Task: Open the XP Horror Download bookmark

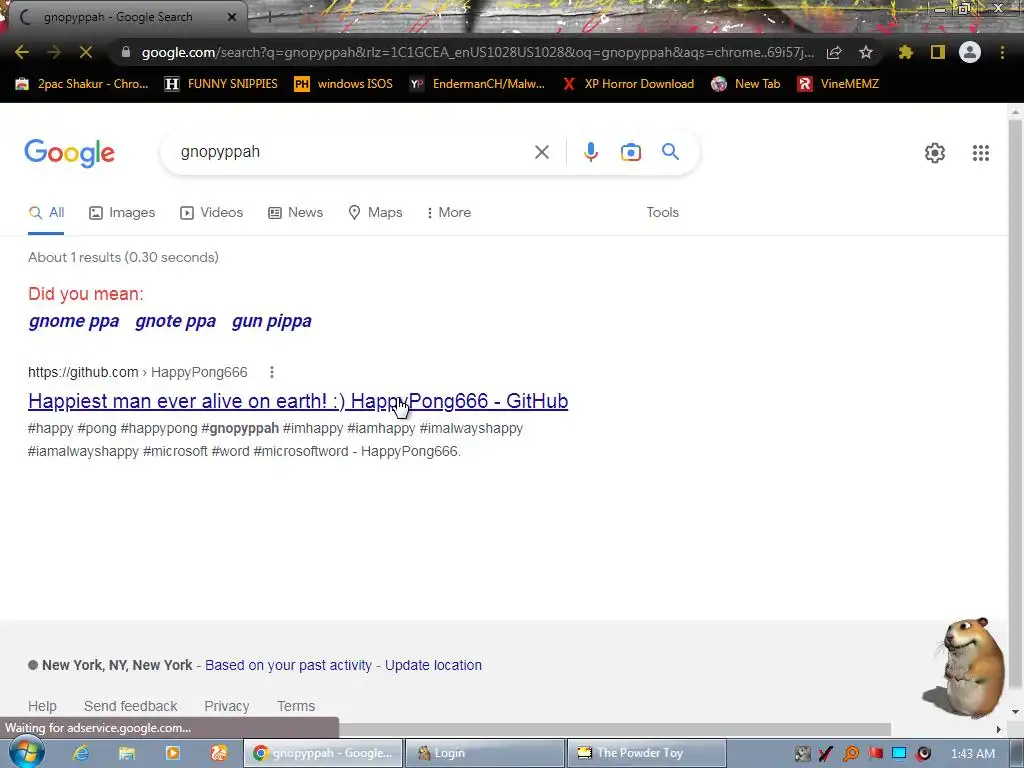Action: [x=628, y=84]
